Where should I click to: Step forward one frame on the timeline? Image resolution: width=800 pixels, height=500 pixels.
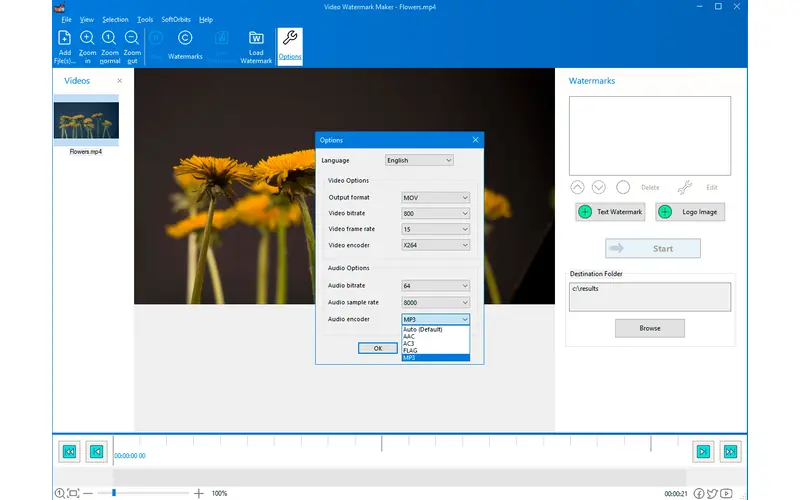[x=703, y=452]
